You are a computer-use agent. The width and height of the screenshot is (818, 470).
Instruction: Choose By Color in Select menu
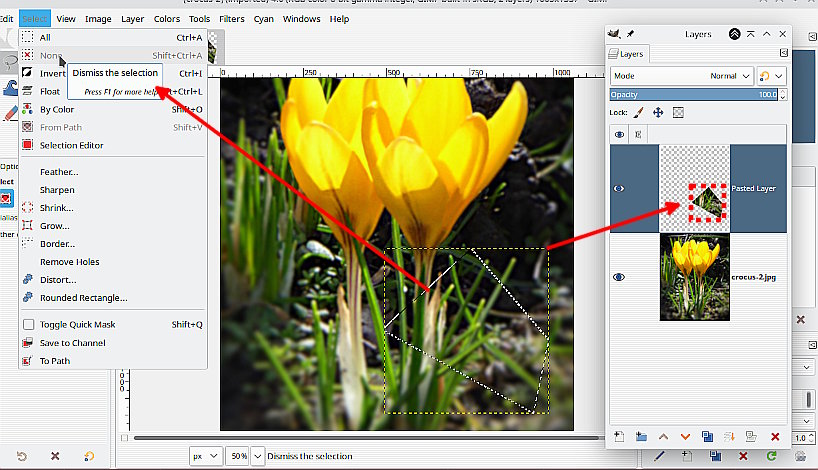(113, 110)
